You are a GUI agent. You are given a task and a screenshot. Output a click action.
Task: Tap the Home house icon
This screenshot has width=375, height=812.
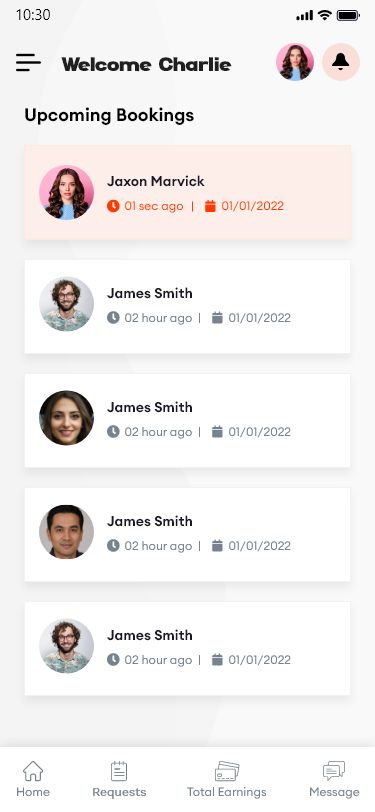(33, 771)
